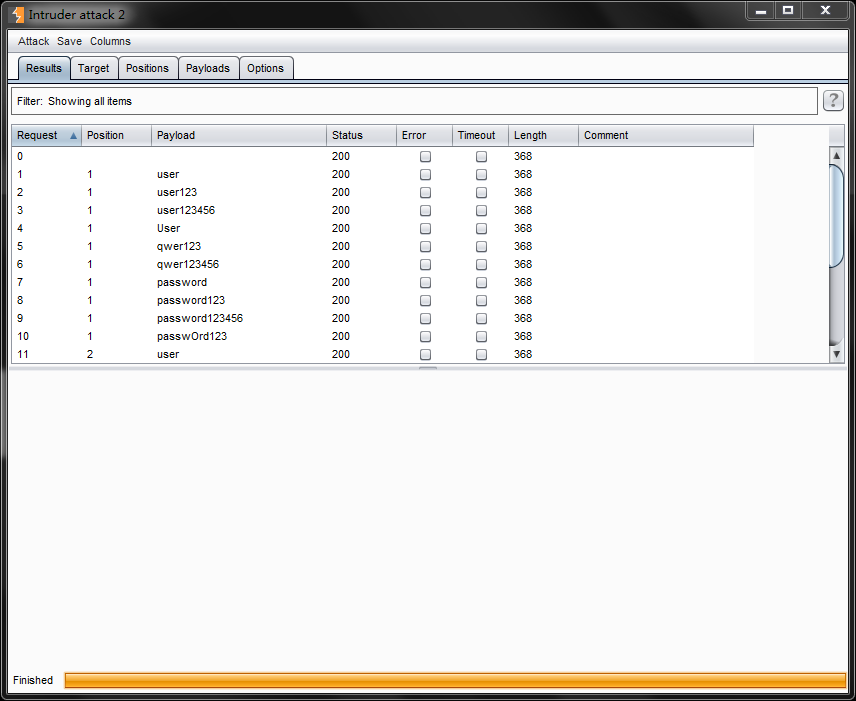
Task: Click Timeout checkbox in row 11
Action: coord(481,355)
